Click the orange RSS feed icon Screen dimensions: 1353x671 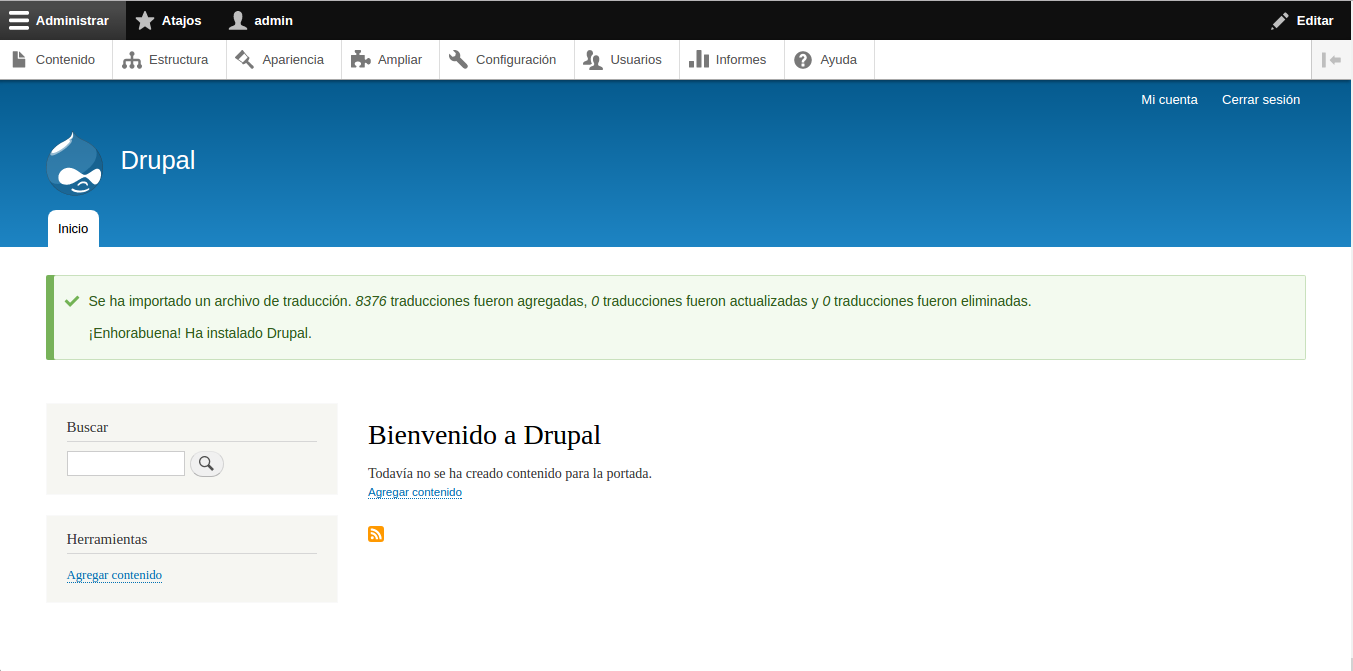coord(376,534)
